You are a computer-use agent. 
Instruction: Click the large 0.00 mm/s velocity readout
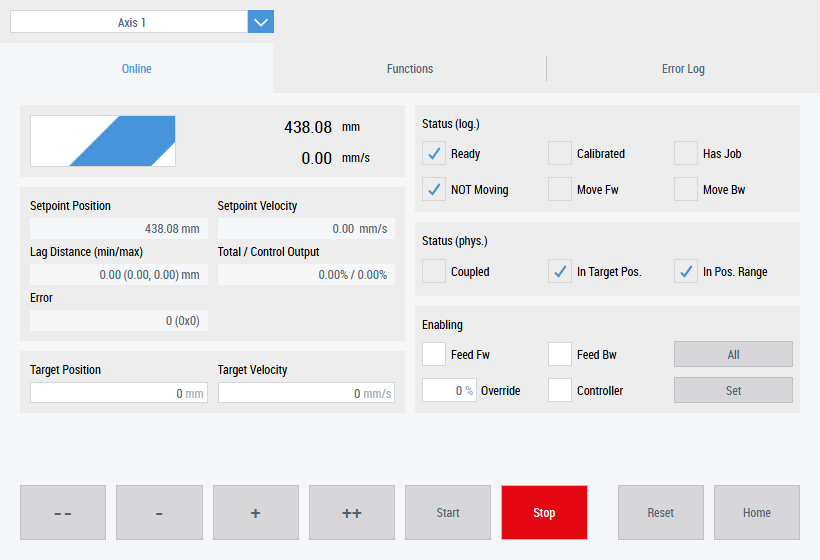335,158
